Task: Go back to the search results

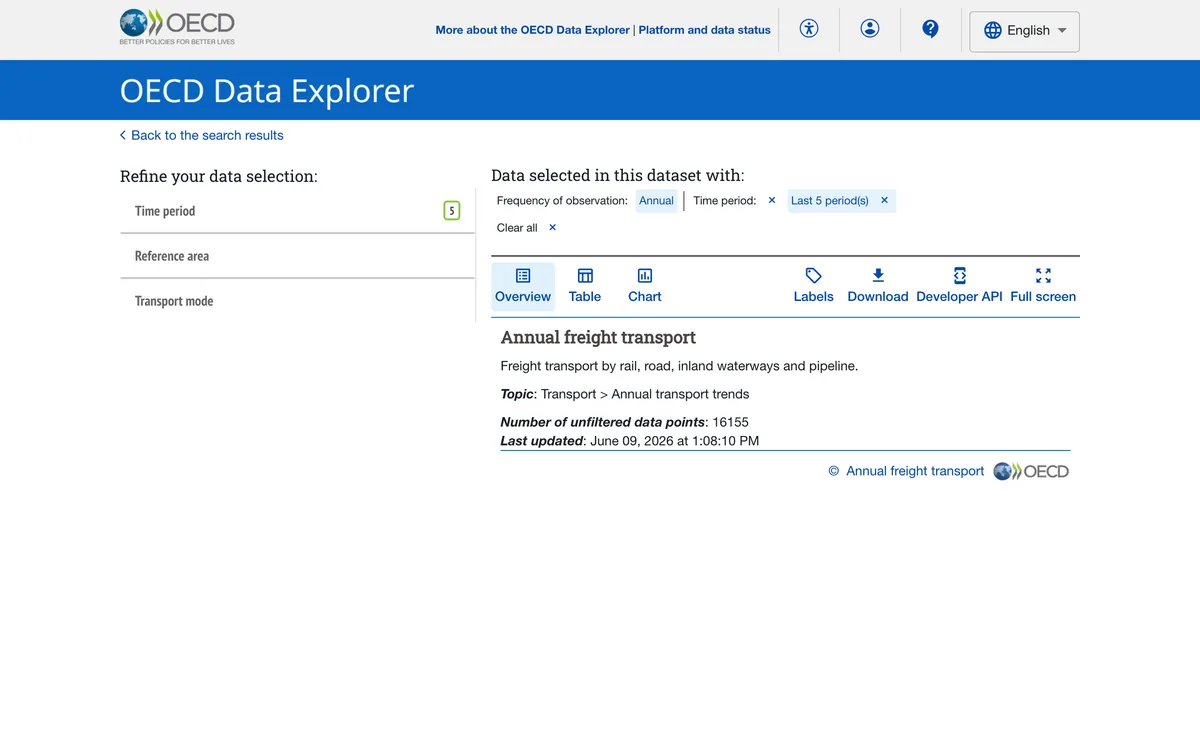Action: [201, 135]
